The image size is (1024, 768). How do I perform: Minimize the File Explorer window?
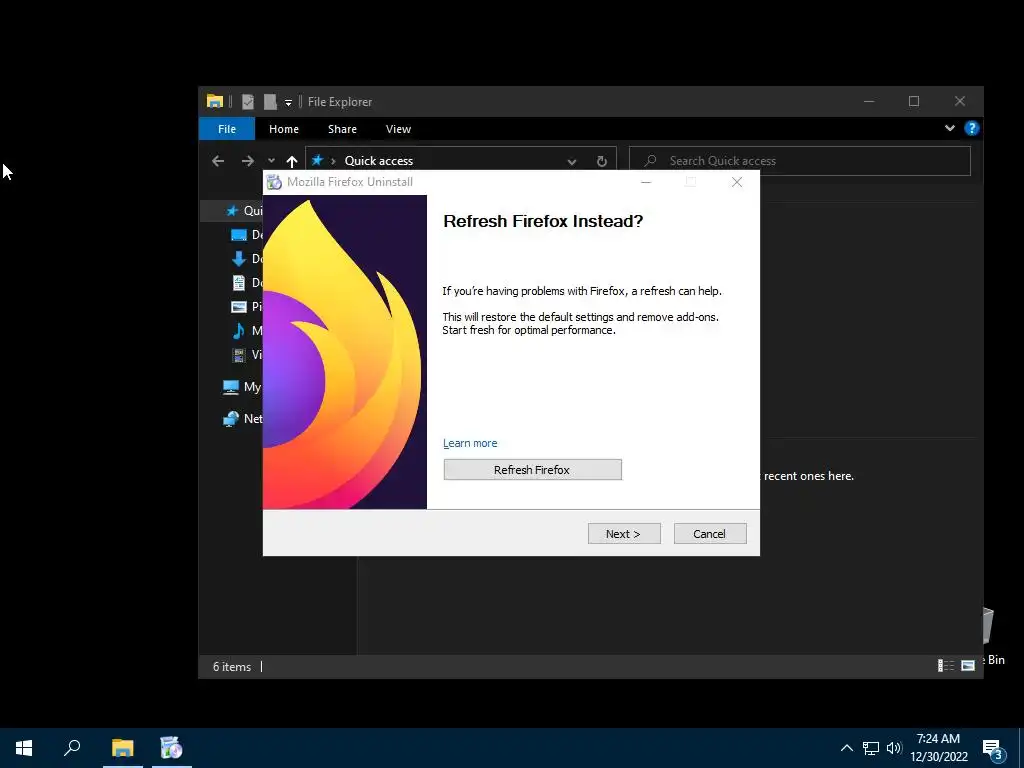[x=869, y=101]
